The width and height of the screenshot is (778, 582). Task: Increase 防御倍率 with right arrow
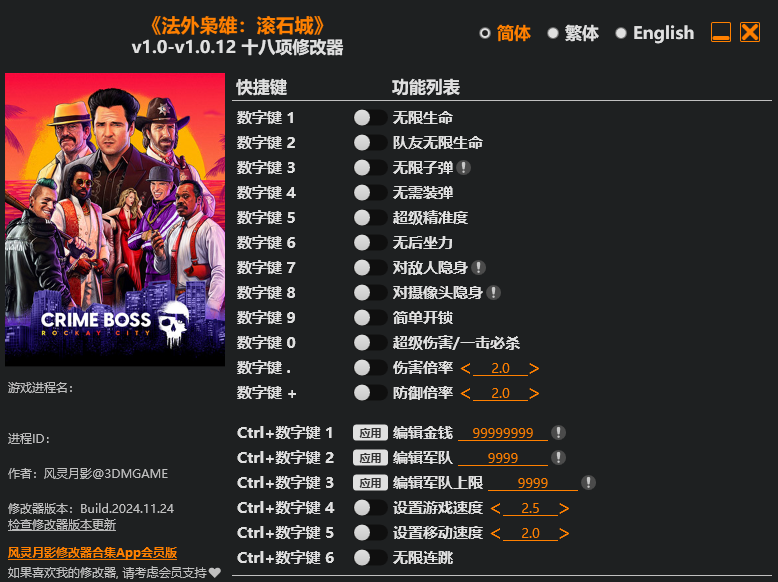(534, 393)
